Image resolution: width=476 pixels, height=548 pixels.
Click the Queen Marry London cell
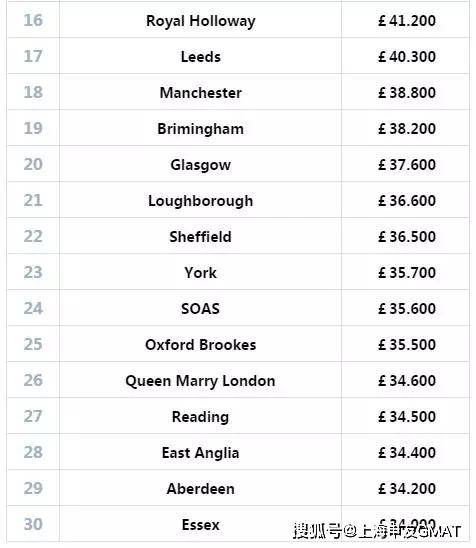201,381
